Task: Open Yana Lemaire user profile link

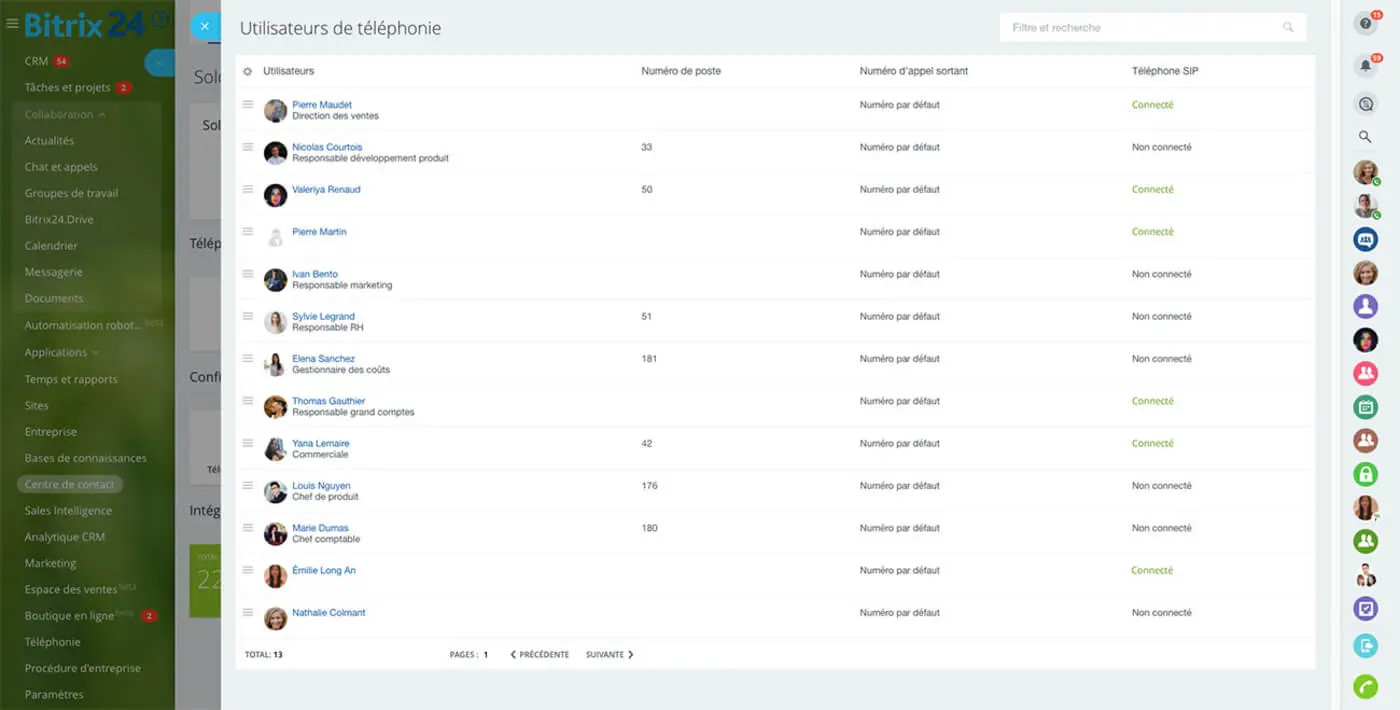Action: 320,443
